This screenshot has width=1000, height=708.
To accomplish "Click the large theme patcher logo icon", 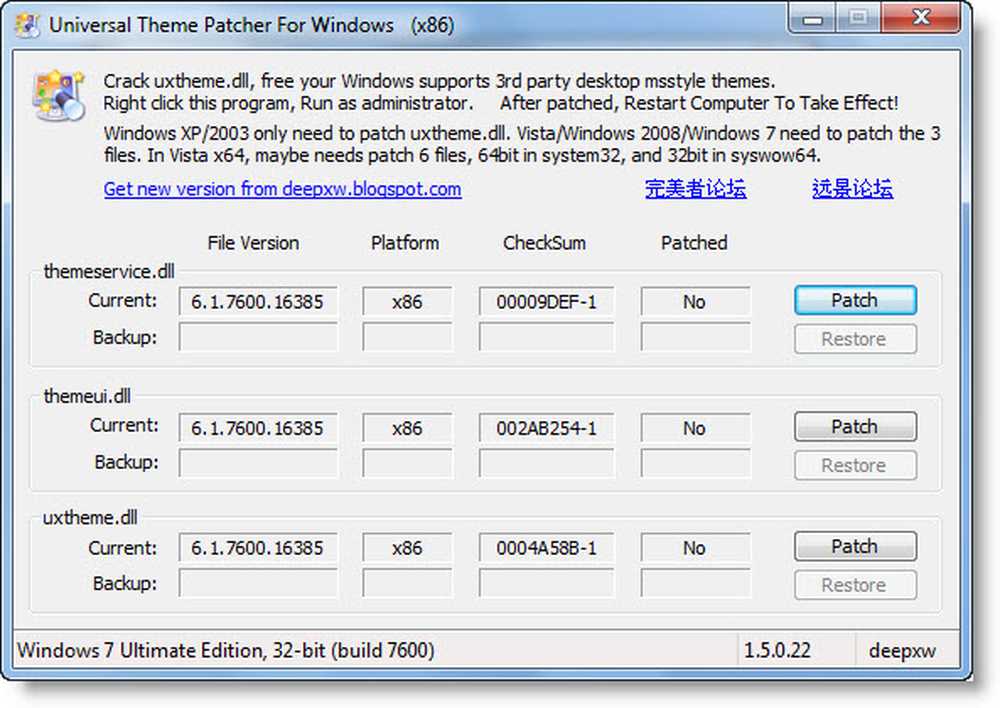I will coord(57,97).
